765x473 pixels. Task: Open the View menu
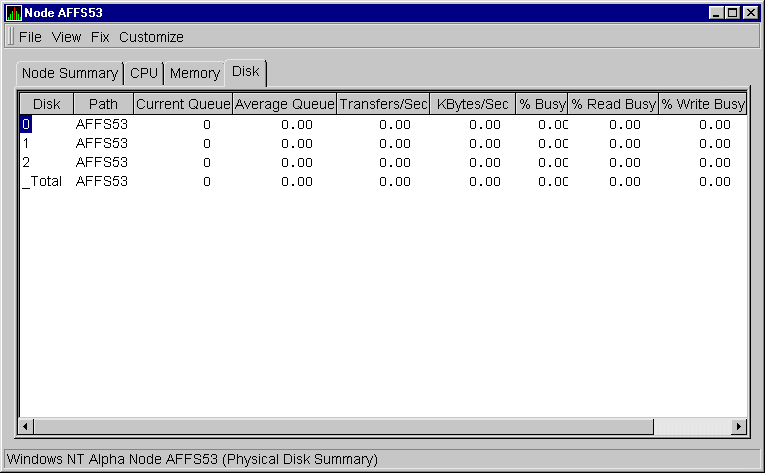click(x=66, y=37)
